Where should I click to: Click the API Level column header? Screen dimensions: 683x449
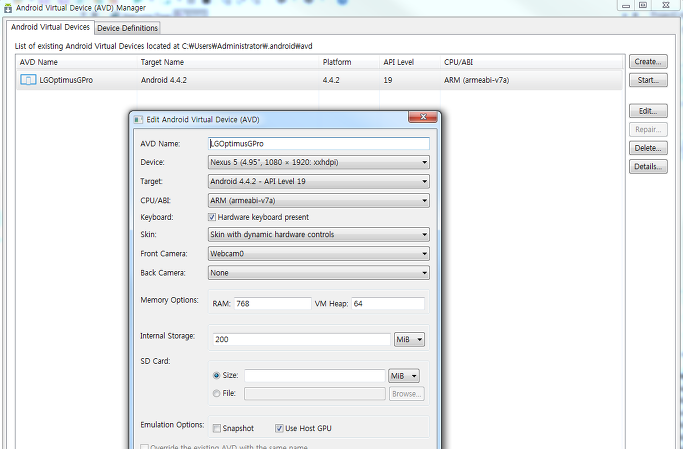[410, 62]
